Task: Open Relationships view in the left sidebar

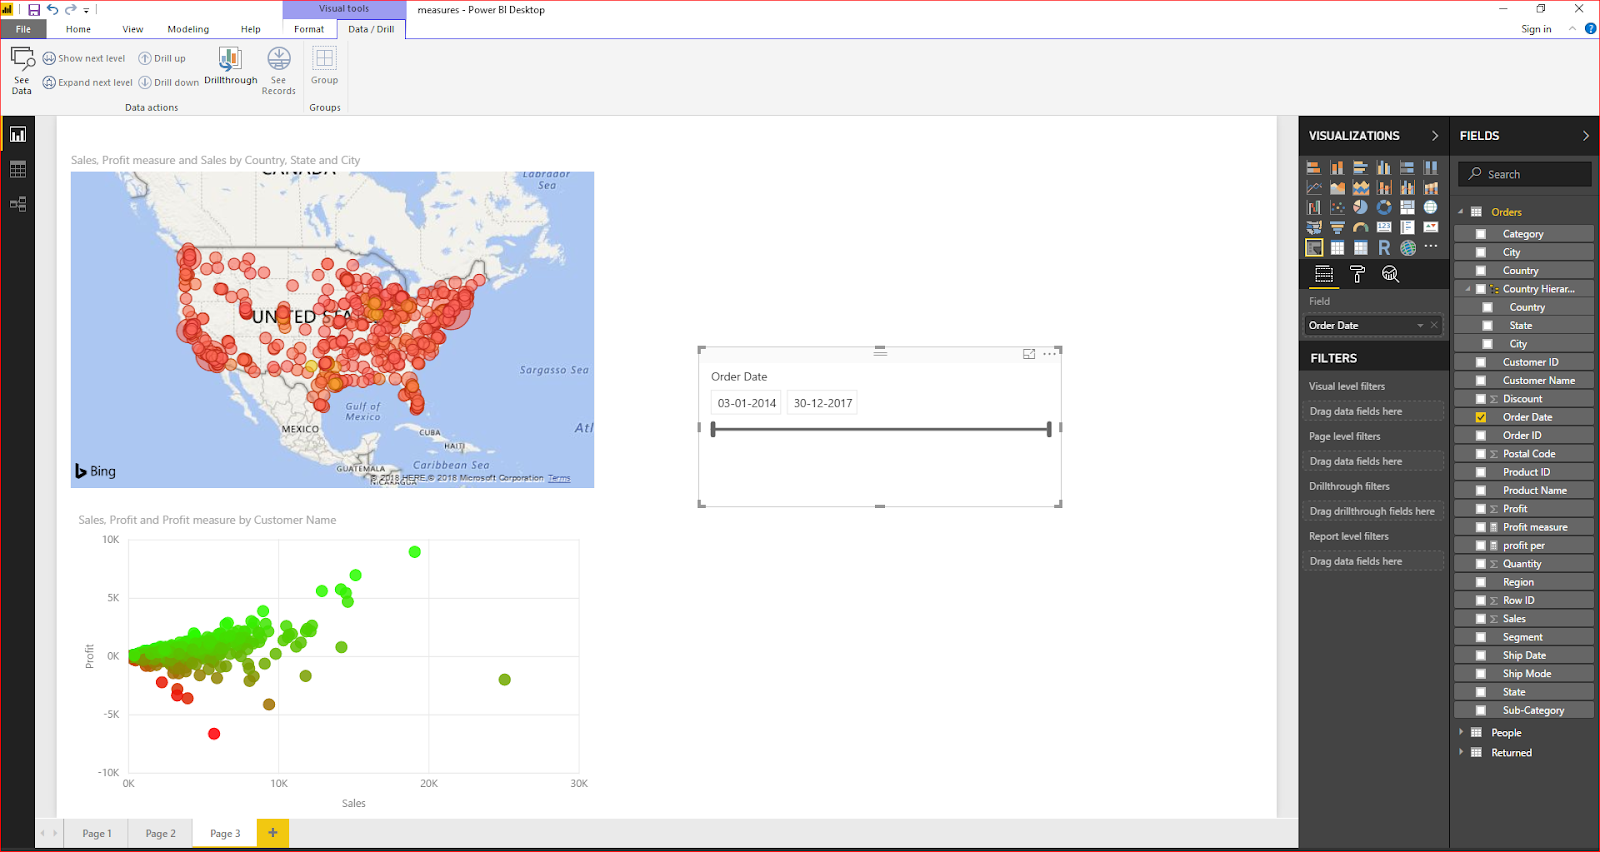Action: [18, 204]
